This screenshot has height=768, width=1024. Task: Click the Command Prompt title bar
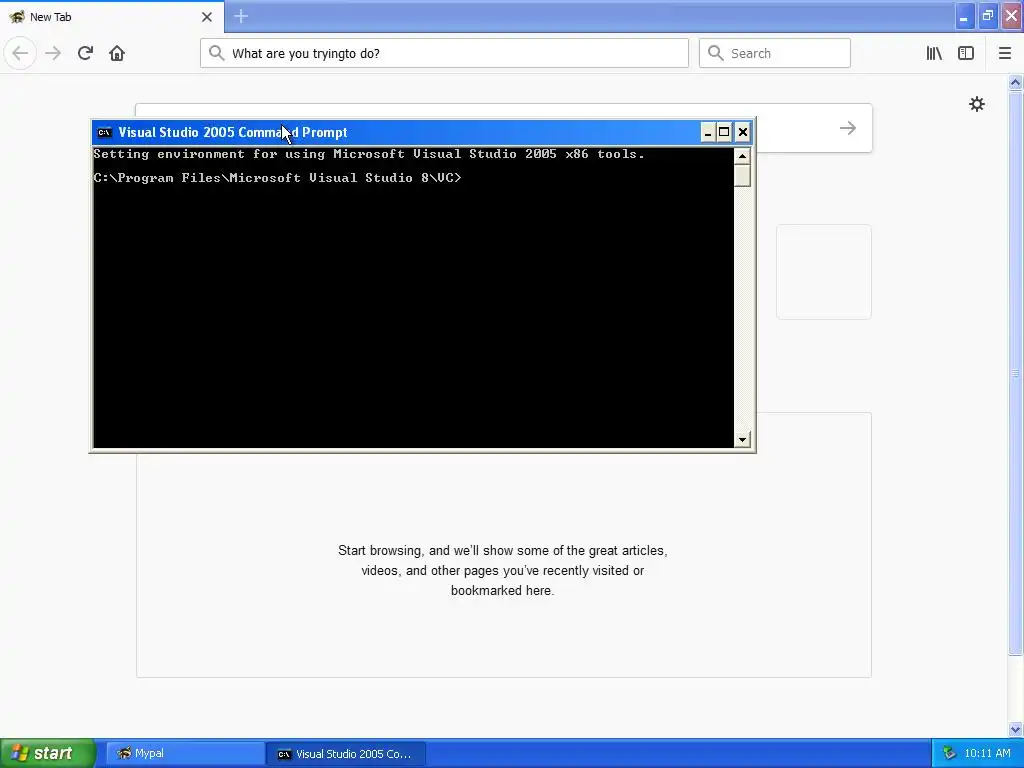[x=422, y=133]
